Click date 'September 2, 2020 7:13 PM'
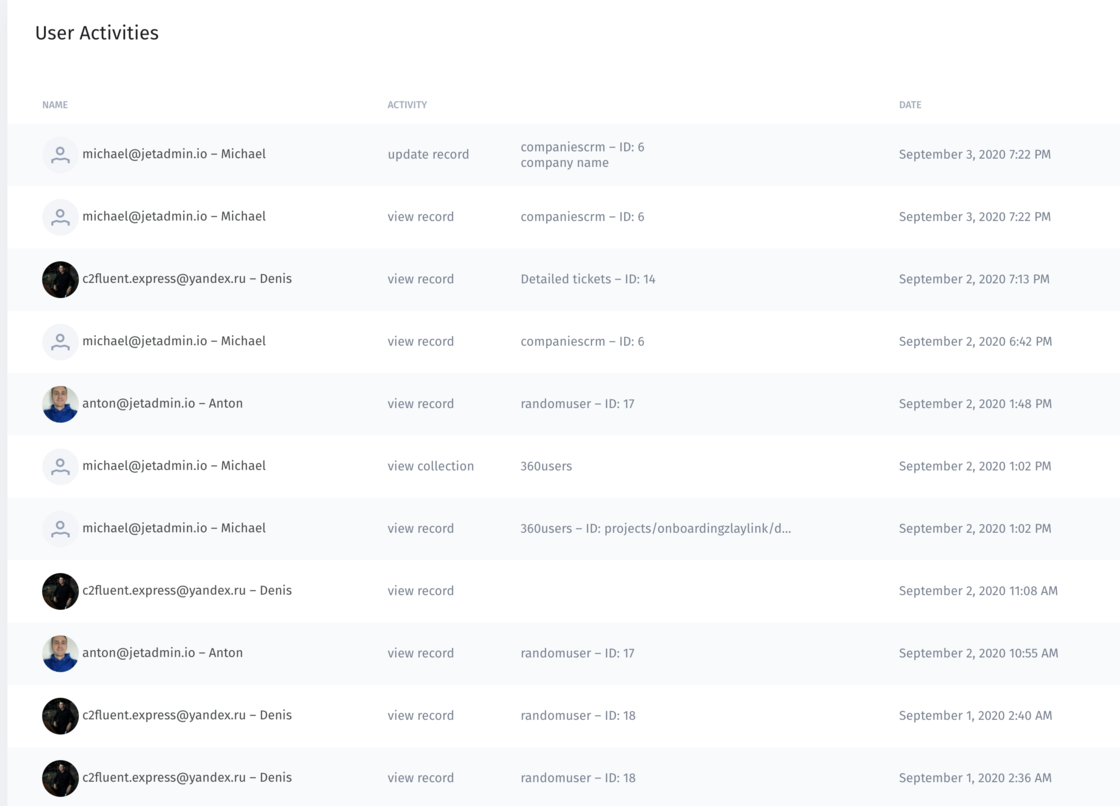1120x806 pixels. click(x=974, y=279)
